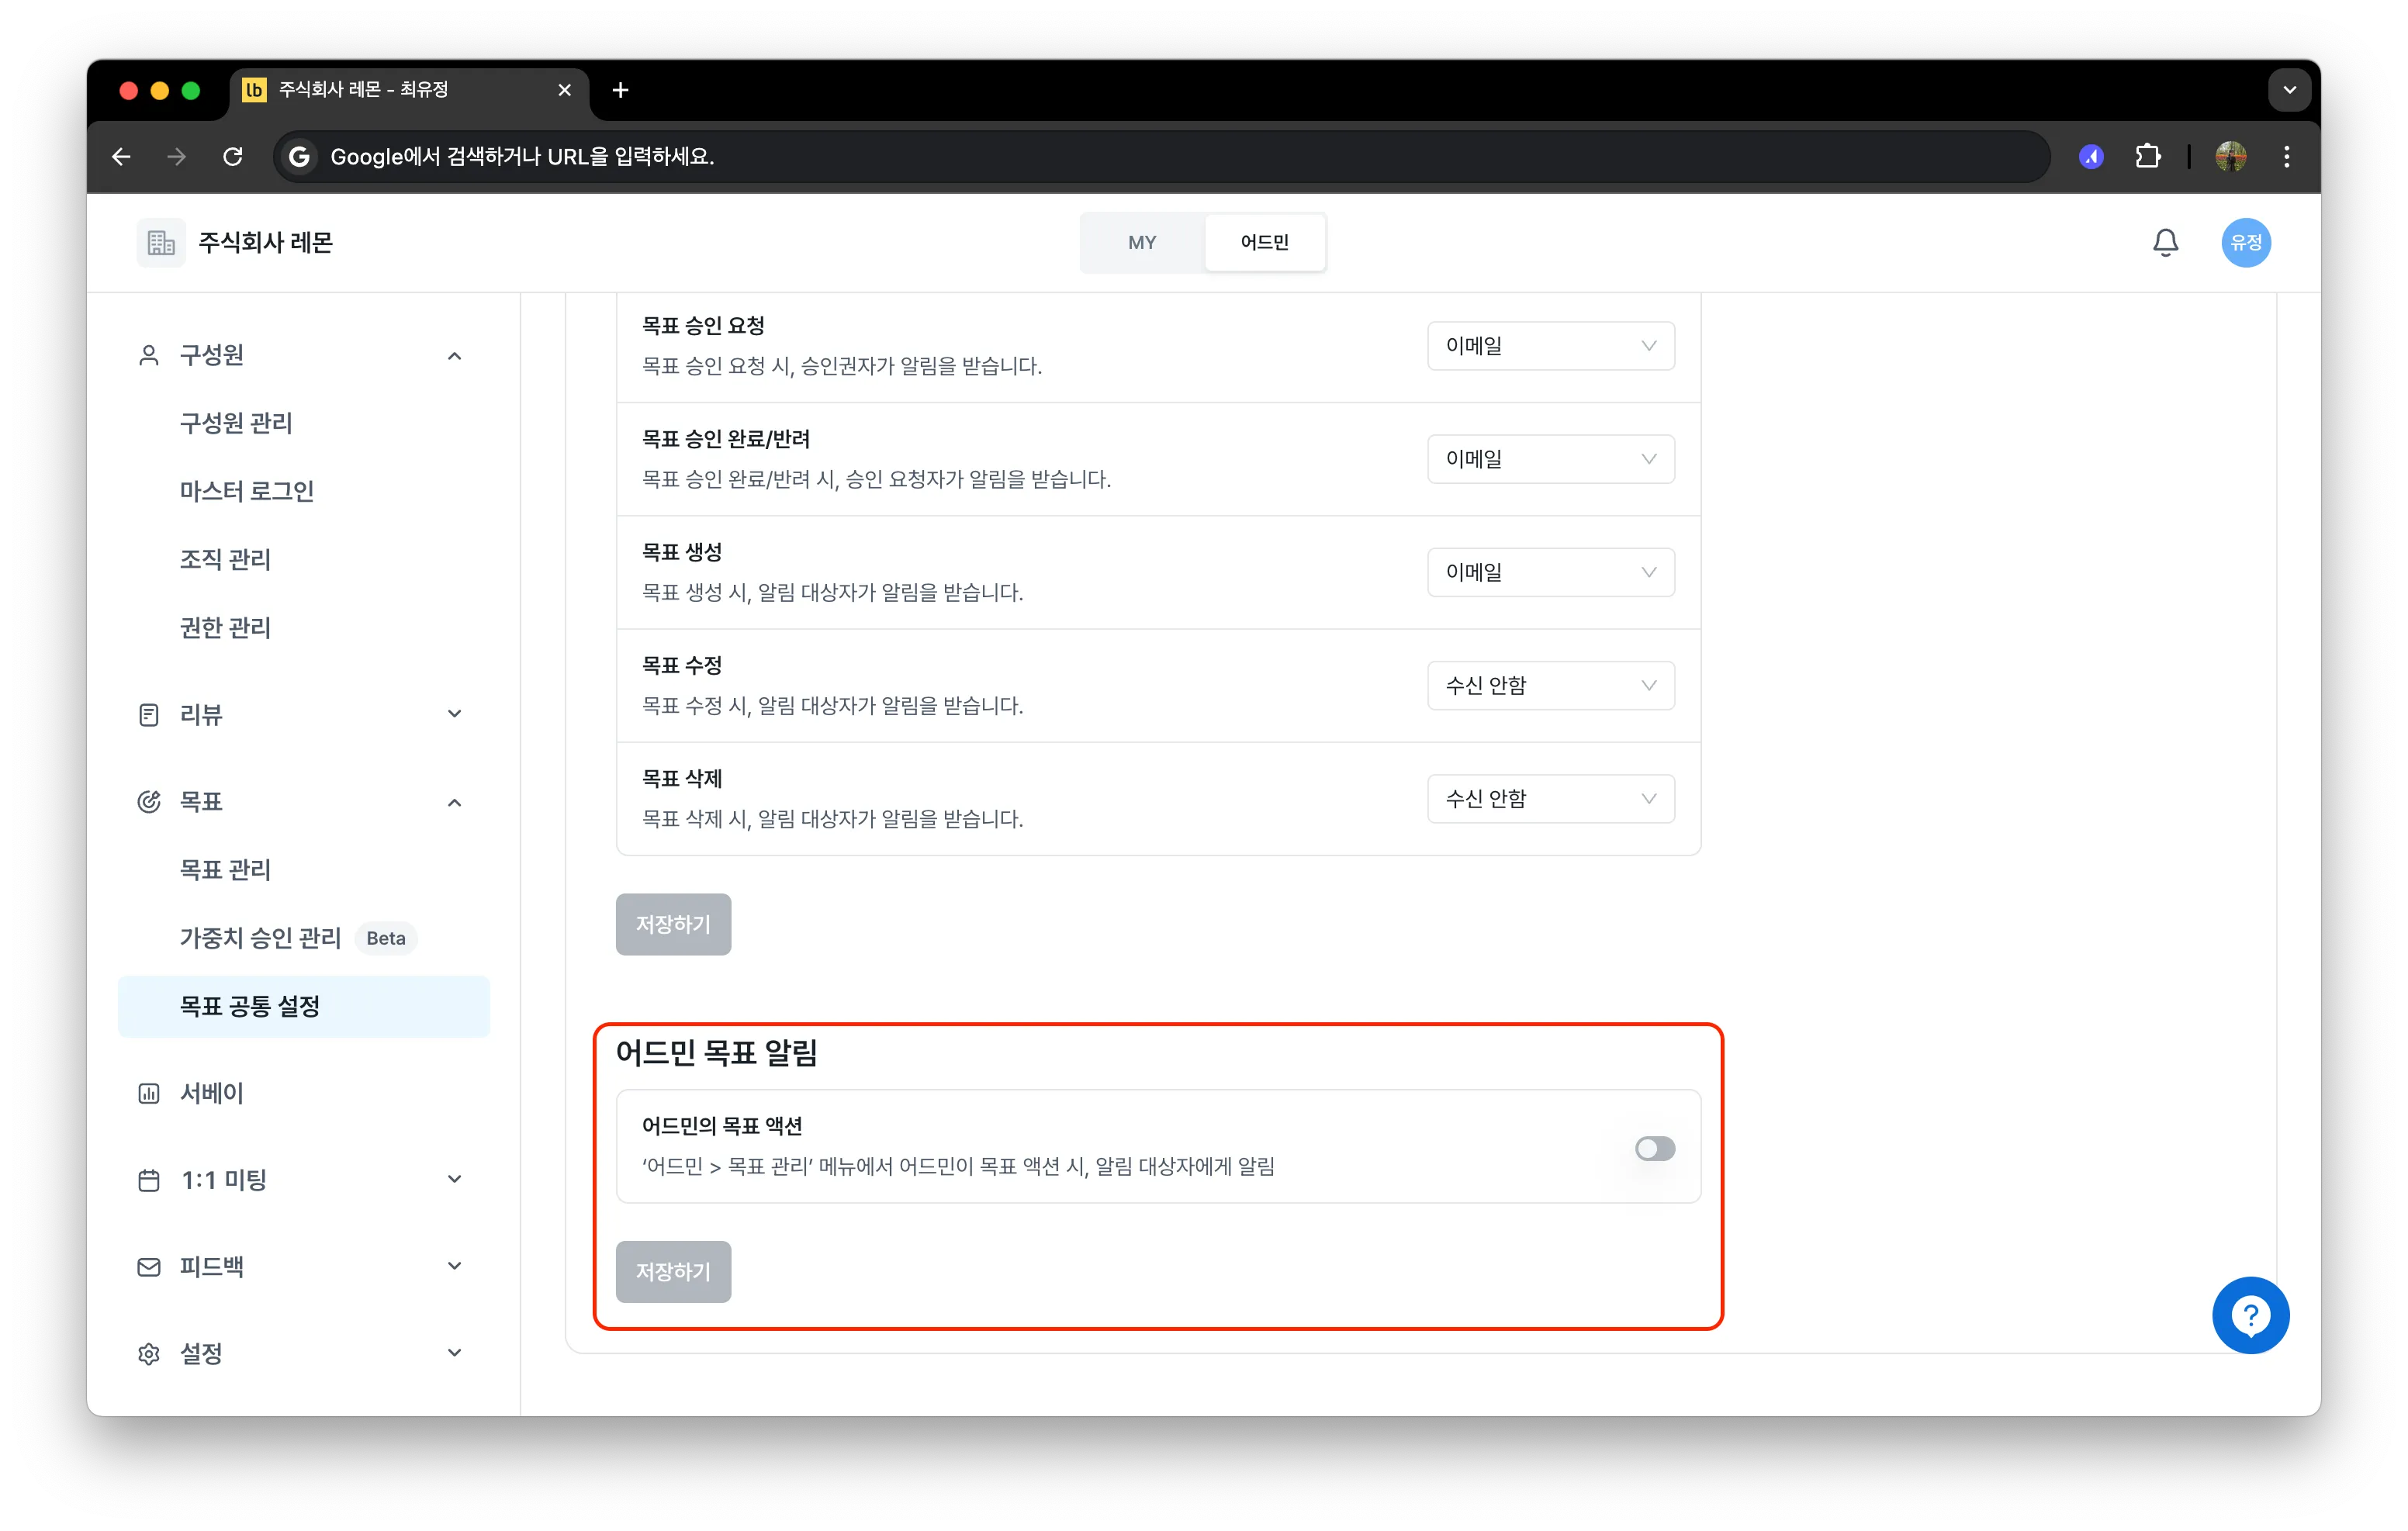Open 가중치 승인 관리 Beta menu item
Viewport: 2408px width, 1531px height.
tap(298, 937)
